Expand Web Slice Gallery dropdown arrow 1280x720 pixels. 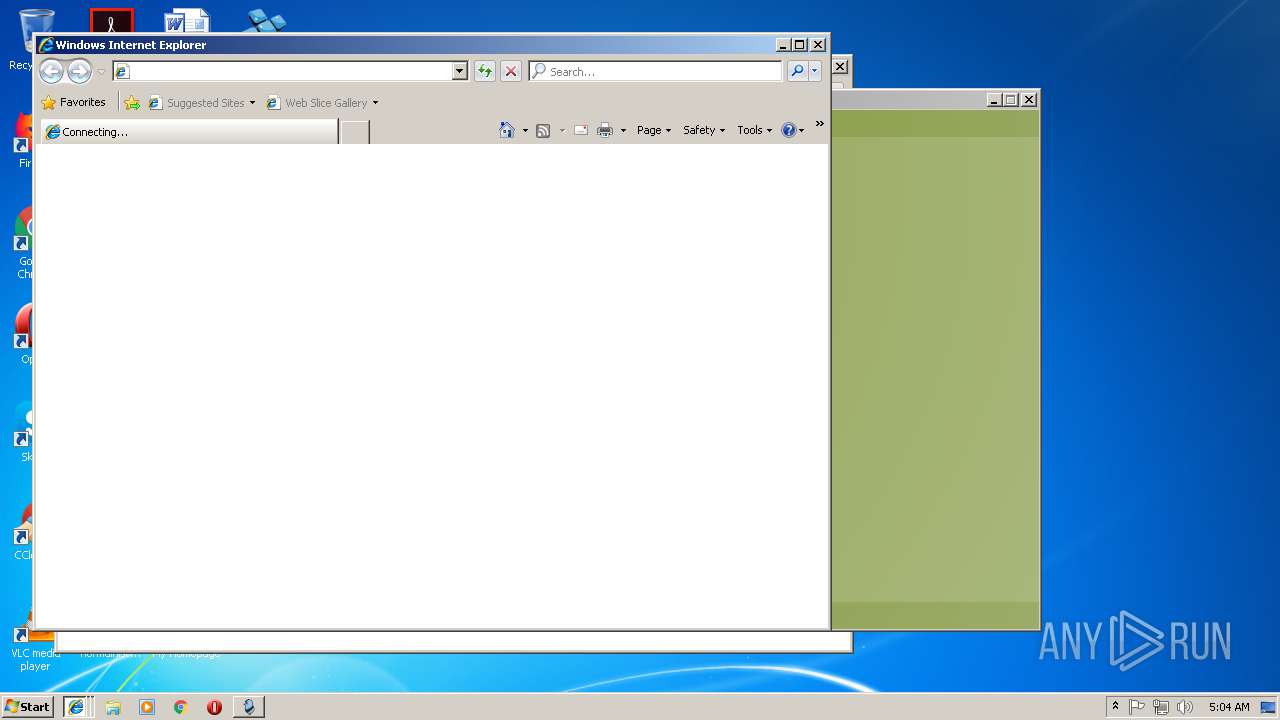(375, 103)
